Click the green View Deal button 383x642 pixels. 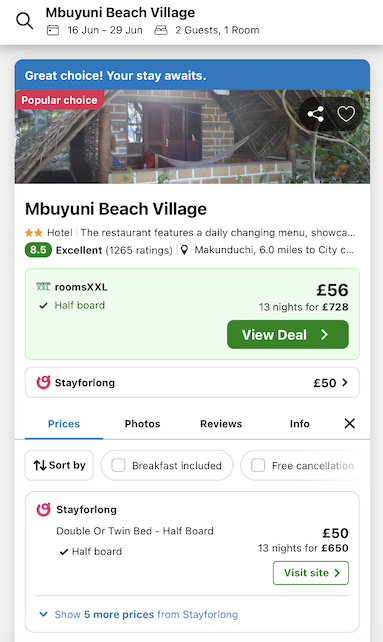[x=288, y=335]
